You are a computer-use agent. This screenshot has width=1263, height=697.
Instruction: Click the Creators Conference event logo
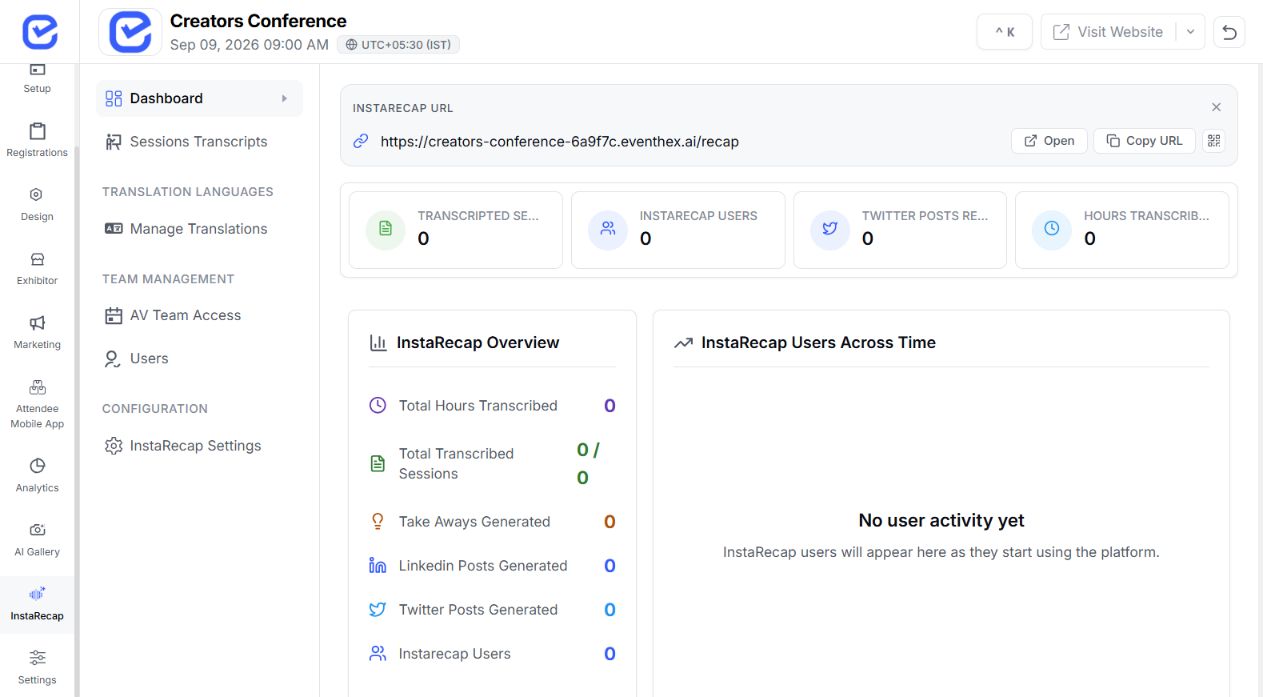tap(130, 32)
